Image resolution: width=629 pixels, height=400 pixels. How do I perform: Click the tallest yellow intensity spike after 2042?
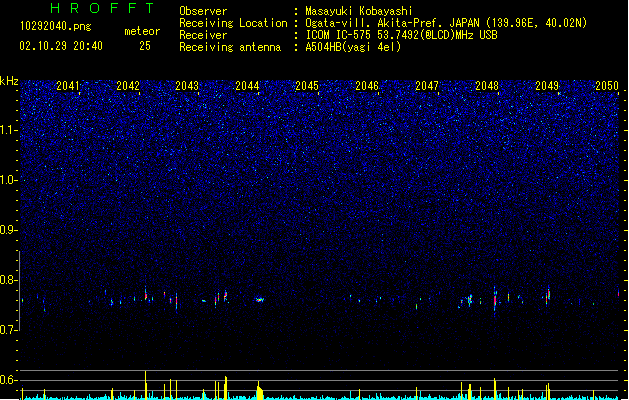pos(146,385)
